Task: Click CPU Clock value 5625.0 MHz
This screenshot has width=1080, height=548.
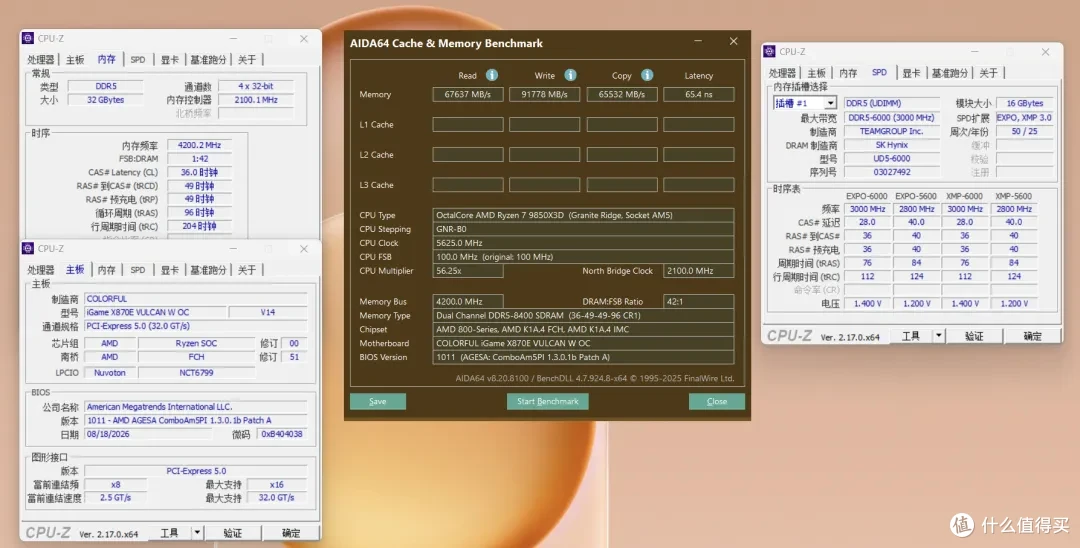Action: click(583, 243)
